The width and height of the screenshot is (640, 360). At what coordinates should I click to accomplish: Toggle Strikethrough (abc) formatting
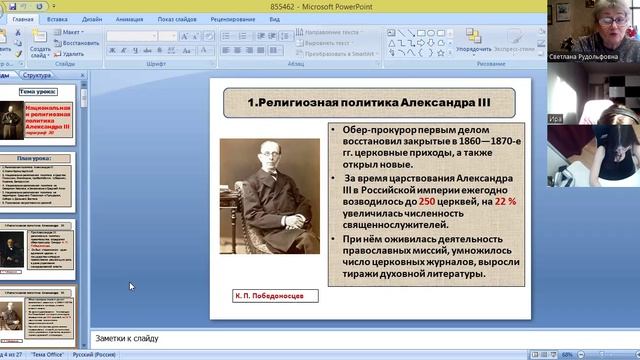coord(147,51)
